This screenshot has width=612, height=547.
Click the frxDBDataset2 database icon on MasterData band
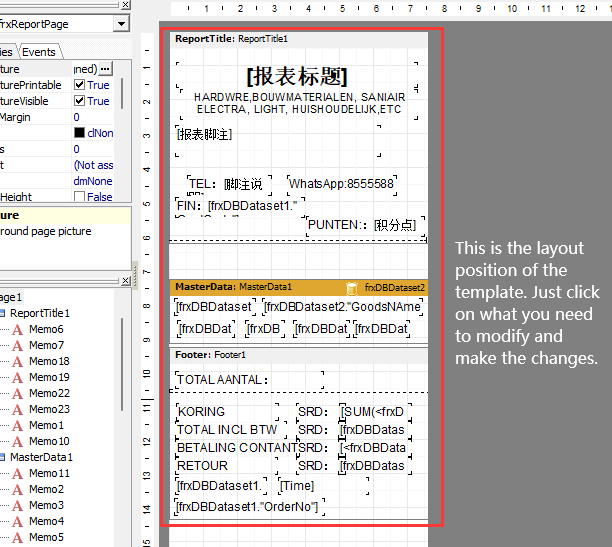352,287
